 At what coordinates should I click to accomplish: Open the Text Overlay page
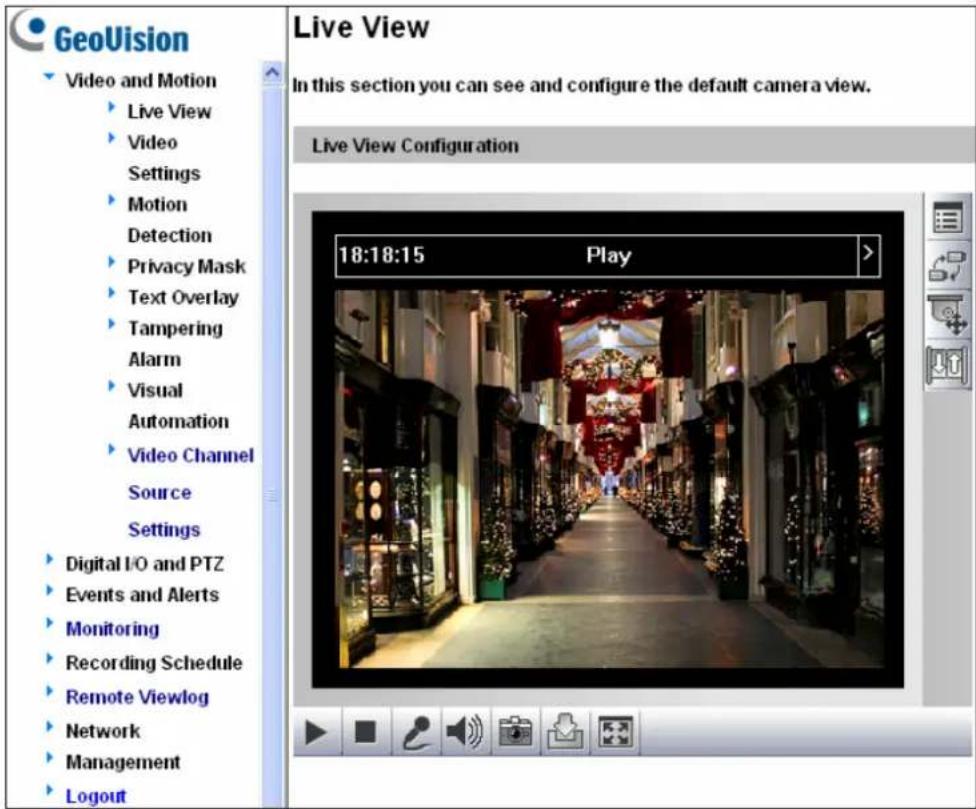(x=183, y=297)
